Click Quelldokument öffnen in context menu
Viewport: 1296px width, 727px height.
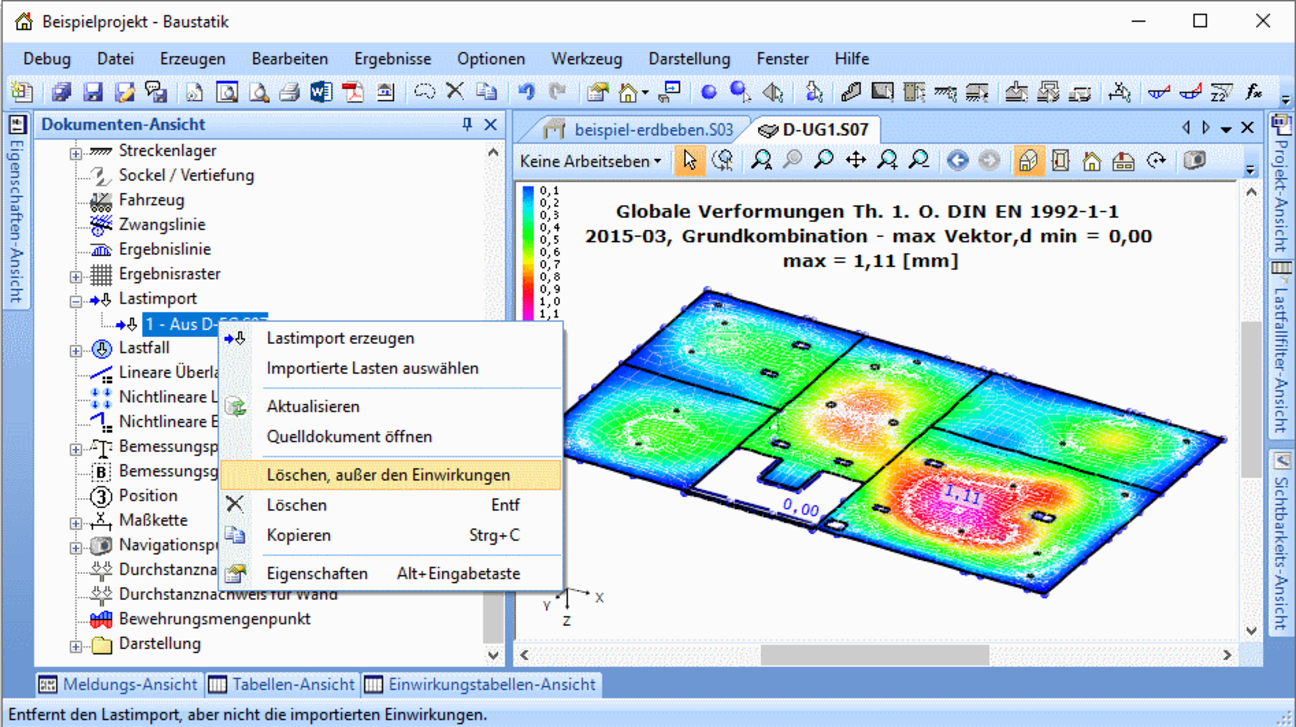(349, 437)
